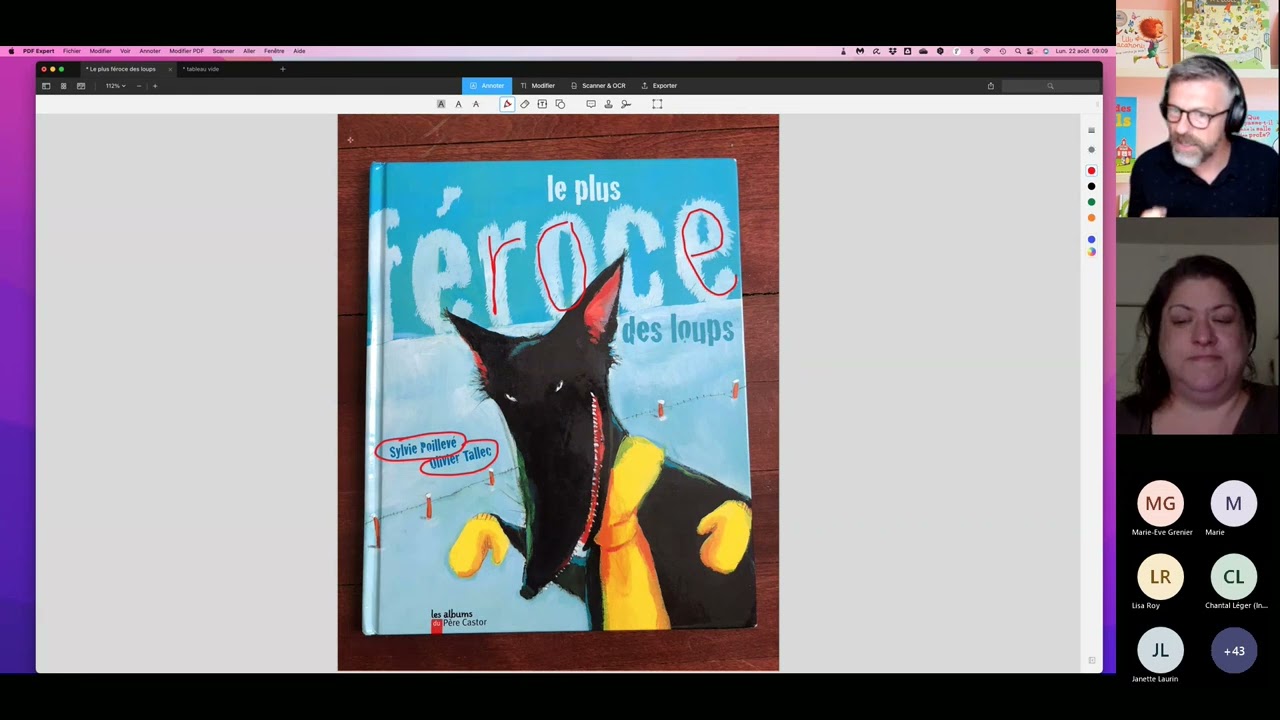
Task: Choose the strikethrough text tool
Action: point(476,104)
